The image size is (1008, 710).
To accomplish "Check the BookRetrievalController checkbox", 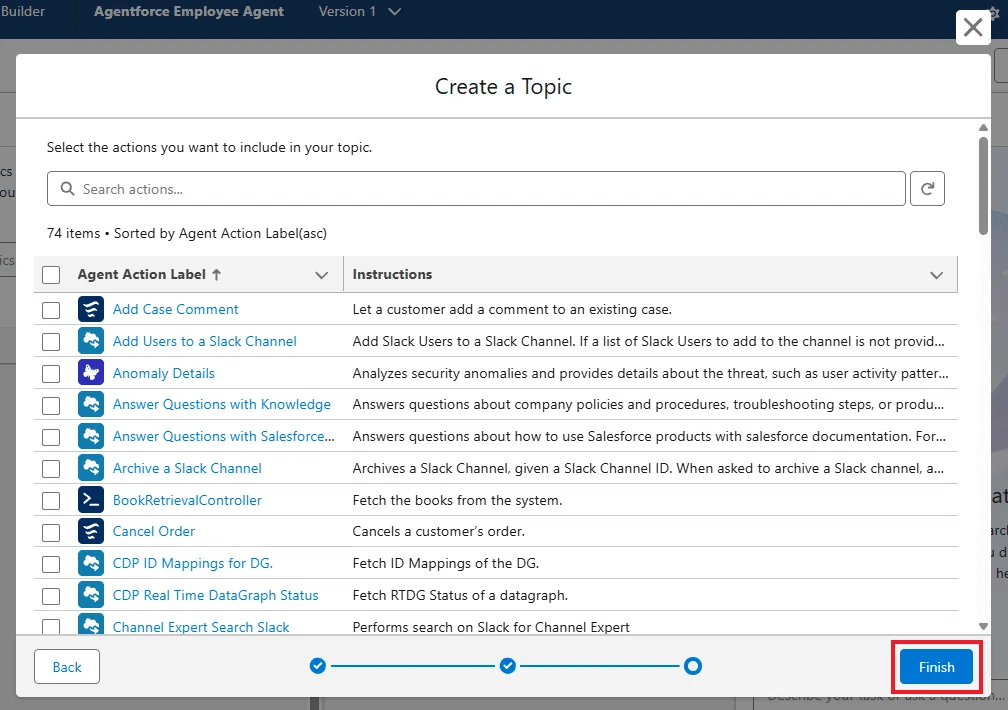I will point(51,500).
